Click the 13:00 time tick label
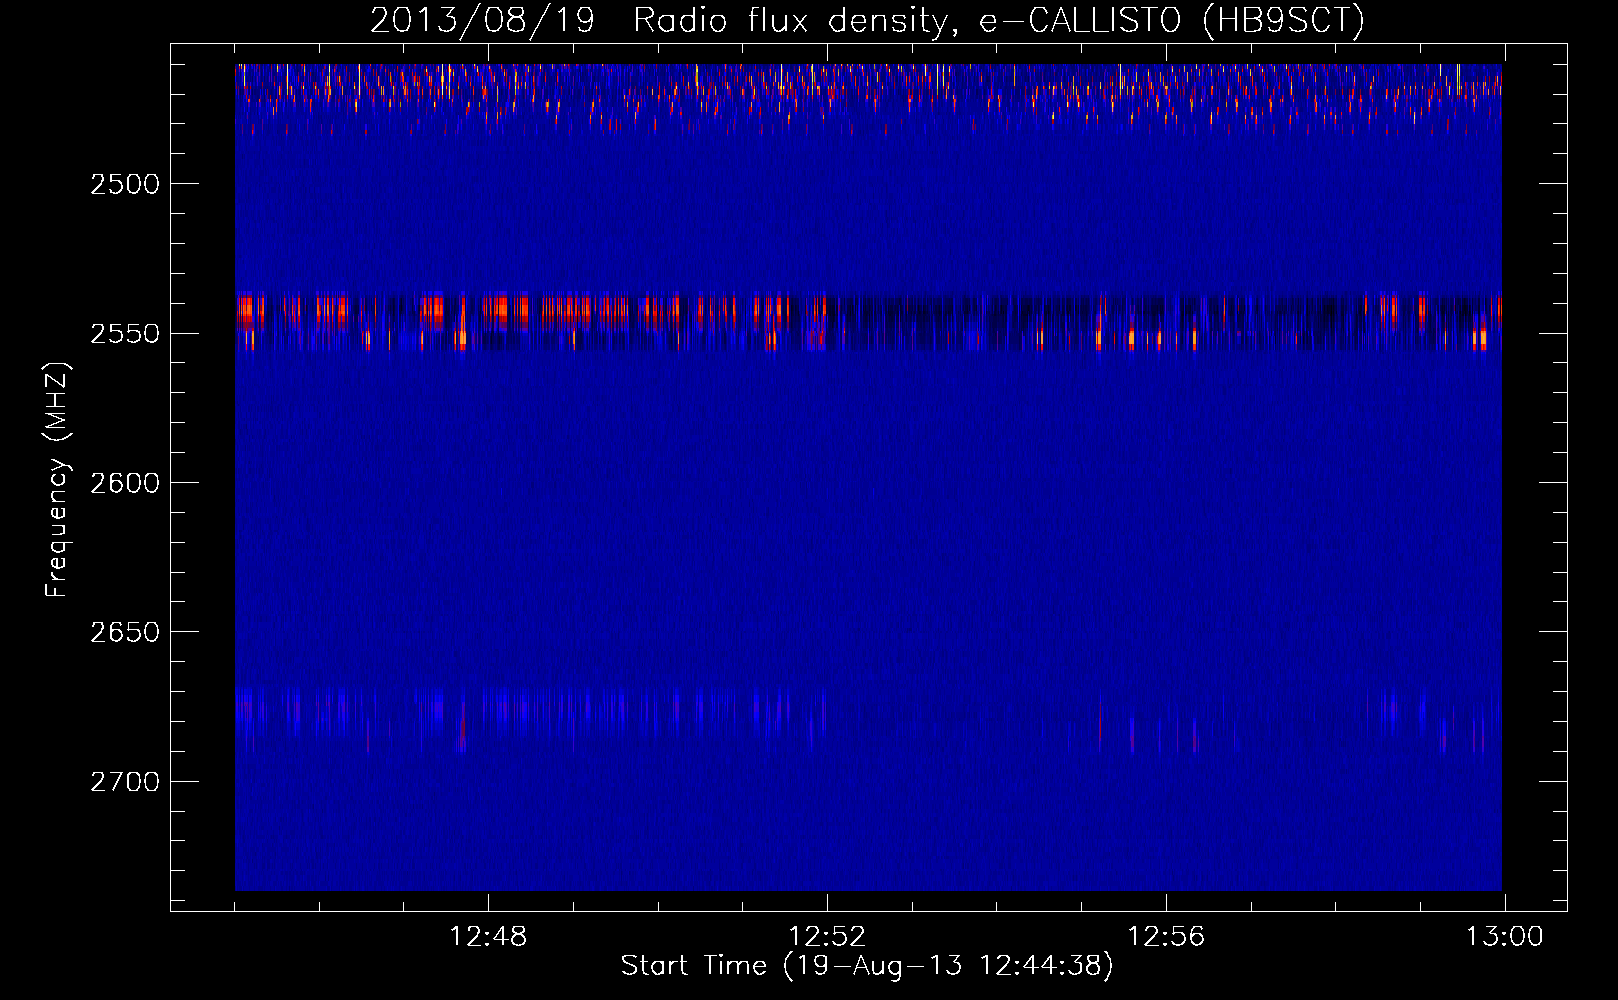Image resolution: width=1618 pixels, height=1000 pixels. coord(1504,937)
